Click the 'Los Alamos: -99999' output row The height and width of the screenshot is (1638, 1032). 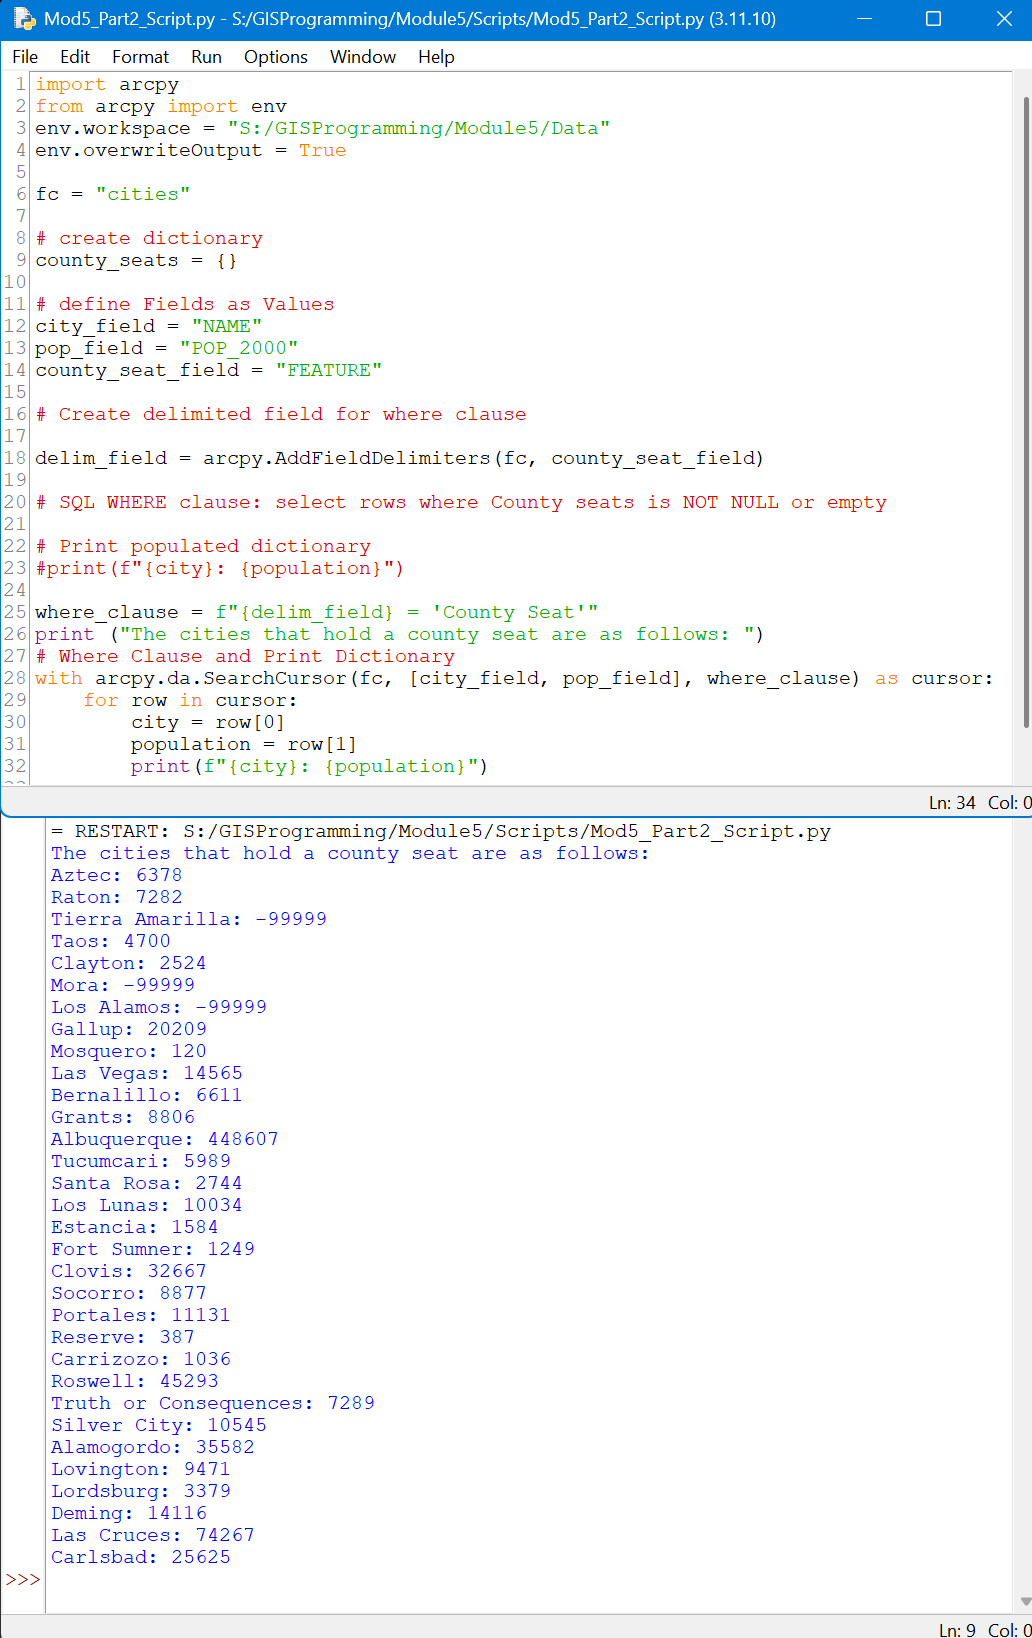click(x=159, y=1007)
